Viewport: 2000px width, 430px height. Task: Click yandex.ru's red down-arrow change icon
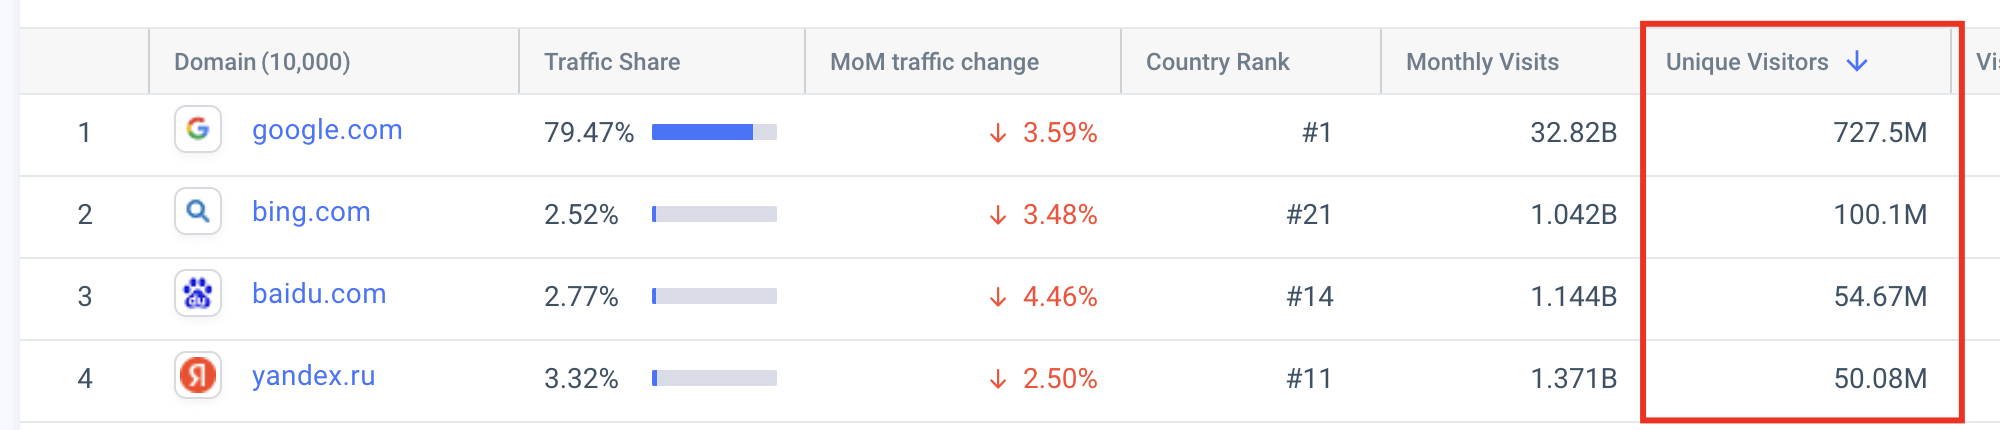tap(998, 379)
